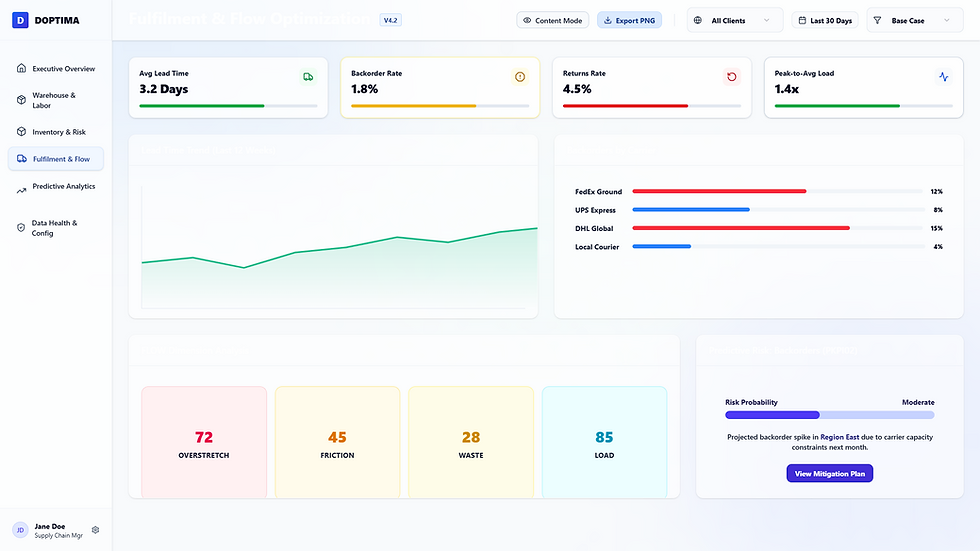Click the refresh icon on Returns Rate card
This screenshot has width=980, height=551.
pos(732,77)
